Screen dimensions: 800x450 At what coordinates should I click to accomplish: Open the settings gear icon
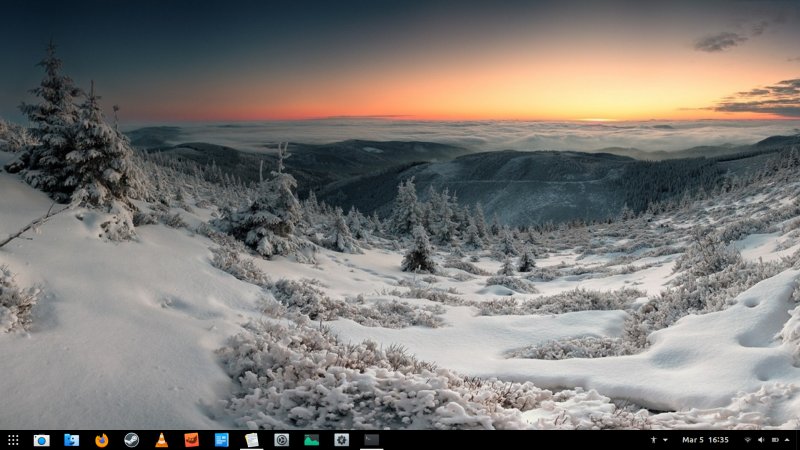tap(341, 440)
